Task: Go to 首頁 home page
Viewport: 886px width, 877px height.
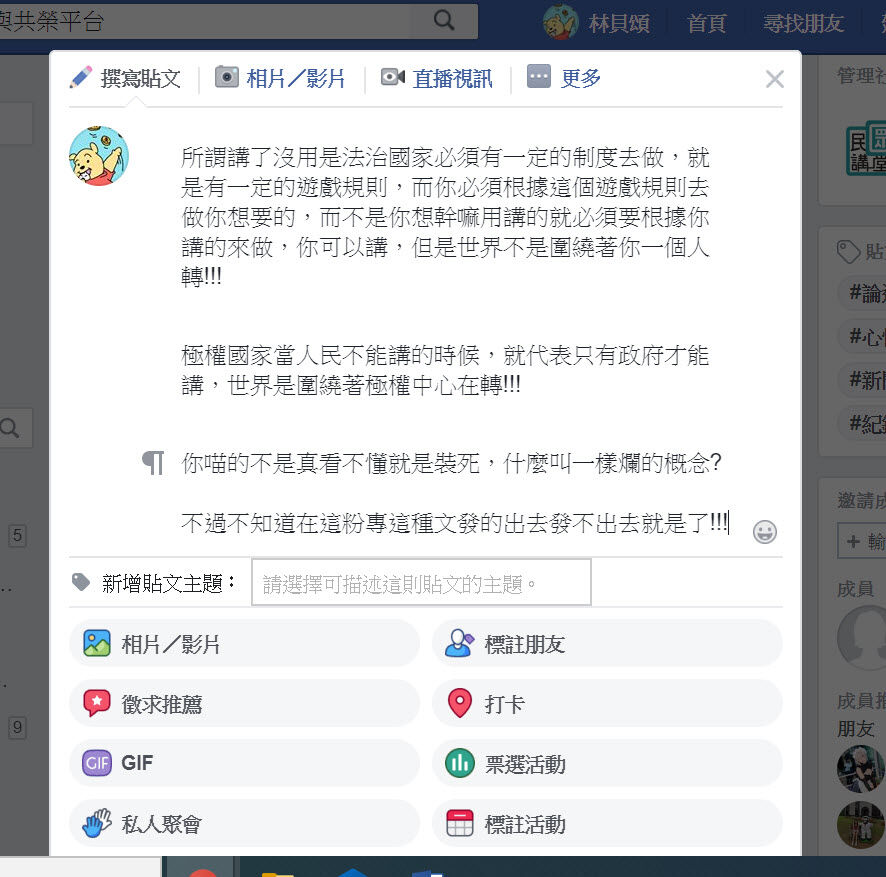Action: [x=706, y=23]
